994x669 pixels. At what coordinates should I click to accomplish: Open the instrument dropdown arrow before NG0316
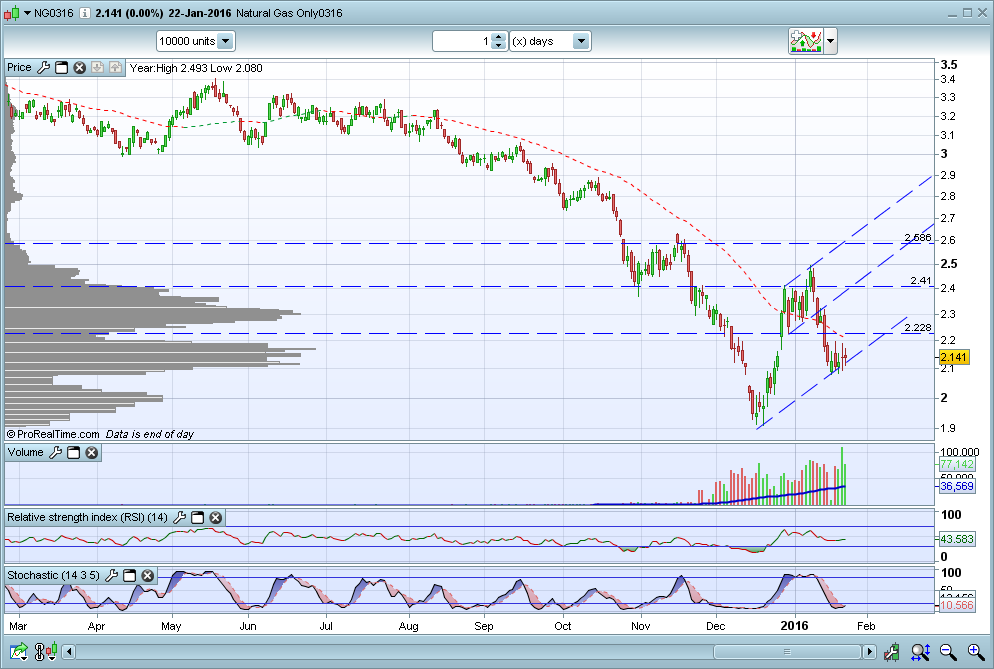(x=28, y=12)
